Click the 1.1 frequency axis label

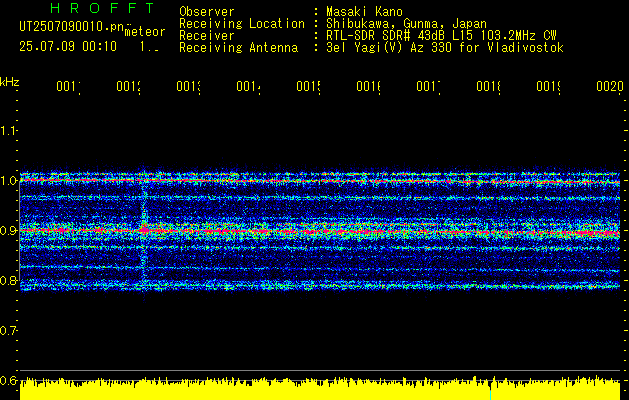8,130
